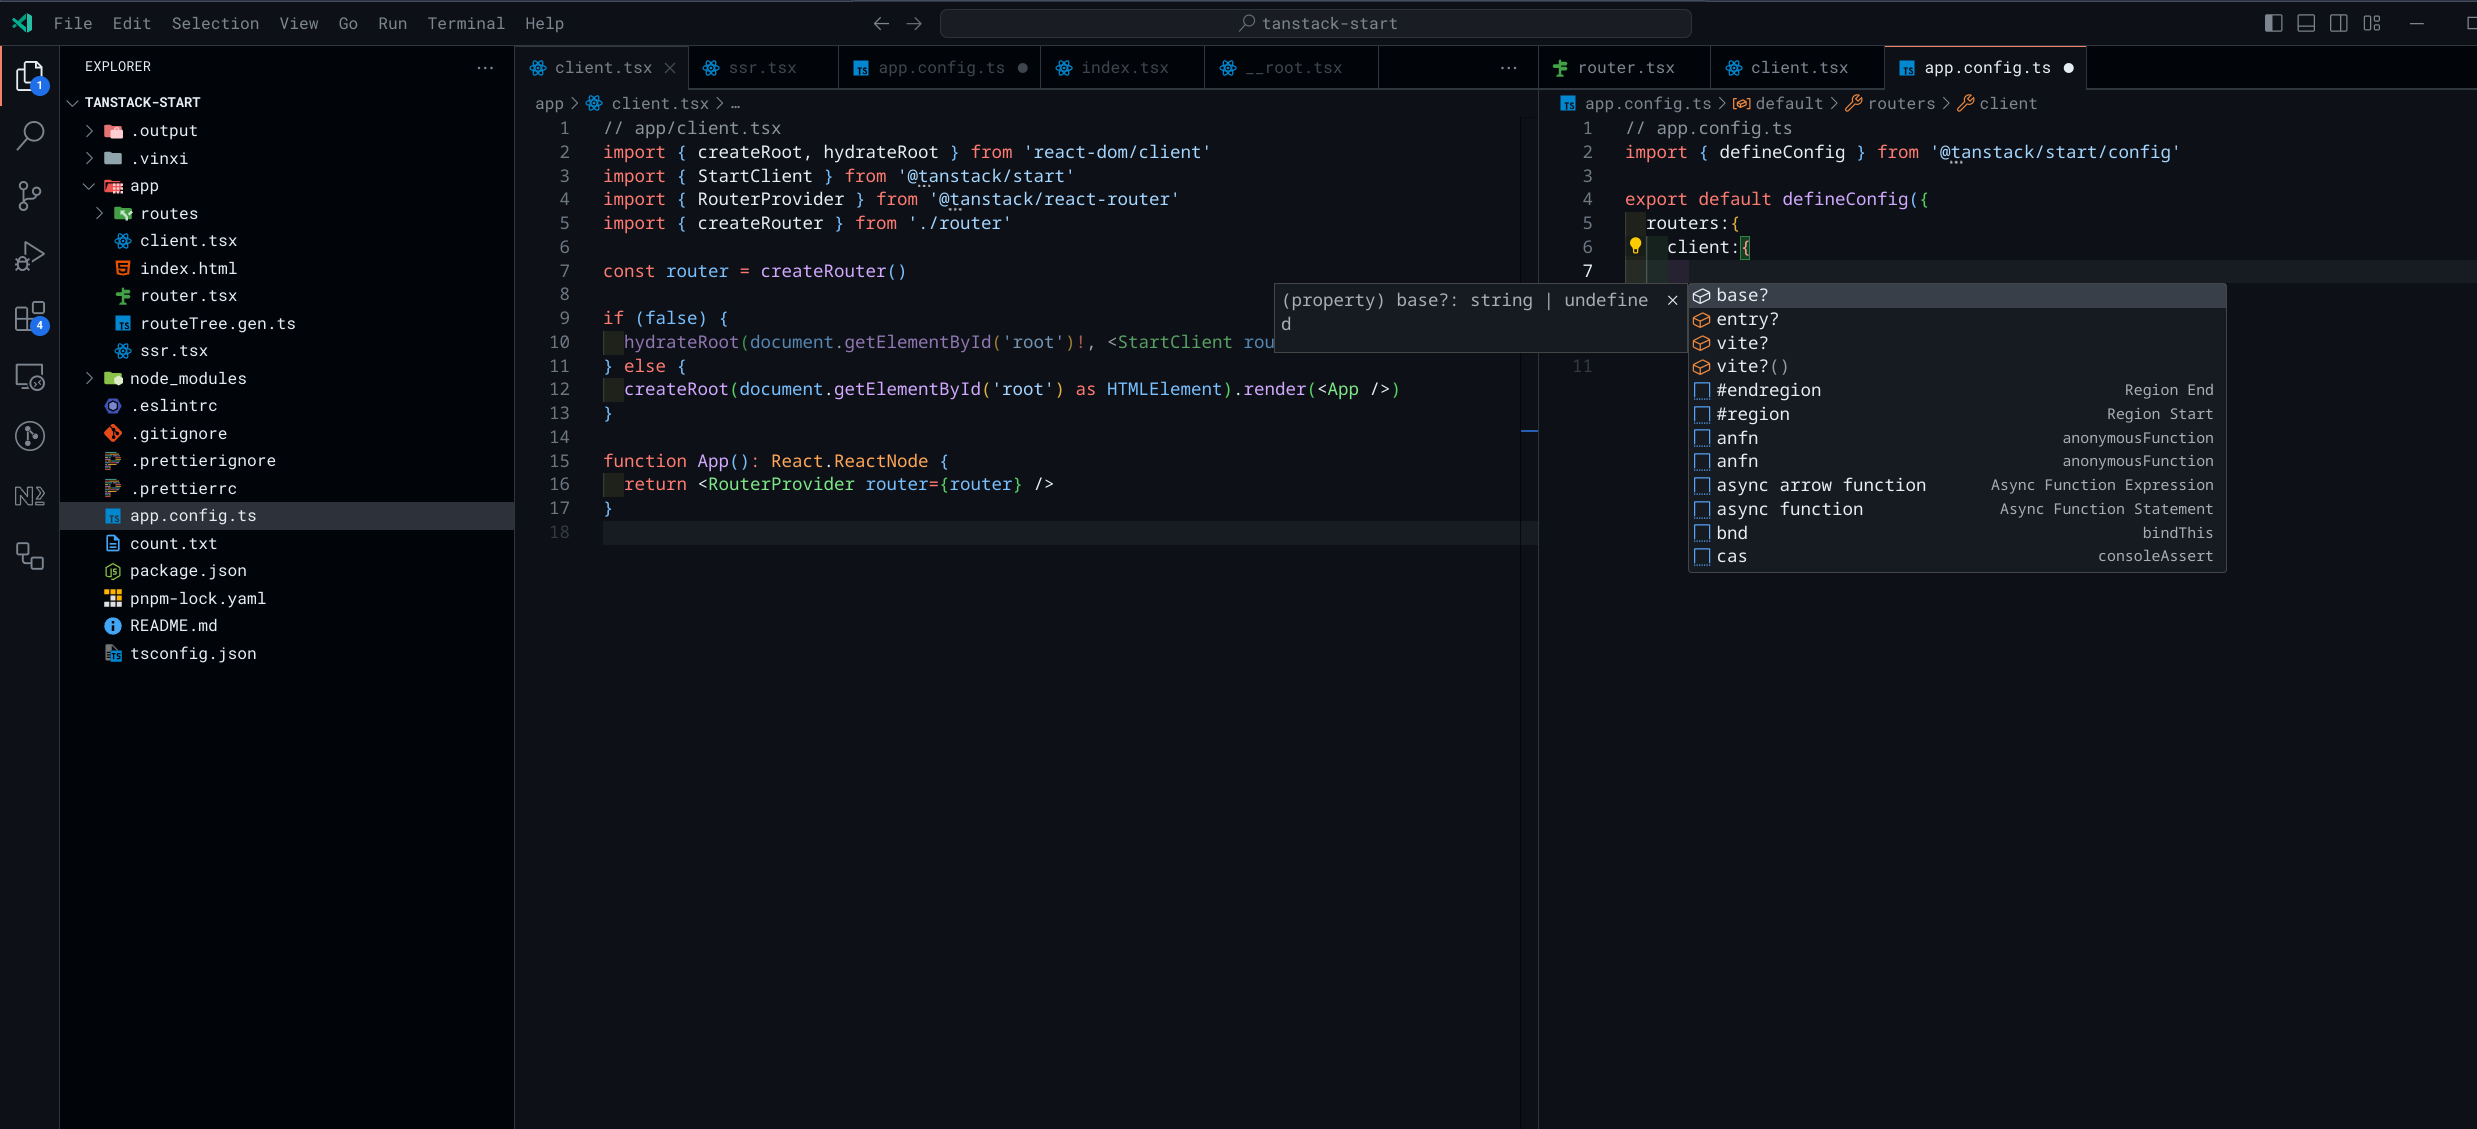This screenshot has width=2477, height=1129.
Task: Go back with the navigation arrow
Action: tap(881, 23)
